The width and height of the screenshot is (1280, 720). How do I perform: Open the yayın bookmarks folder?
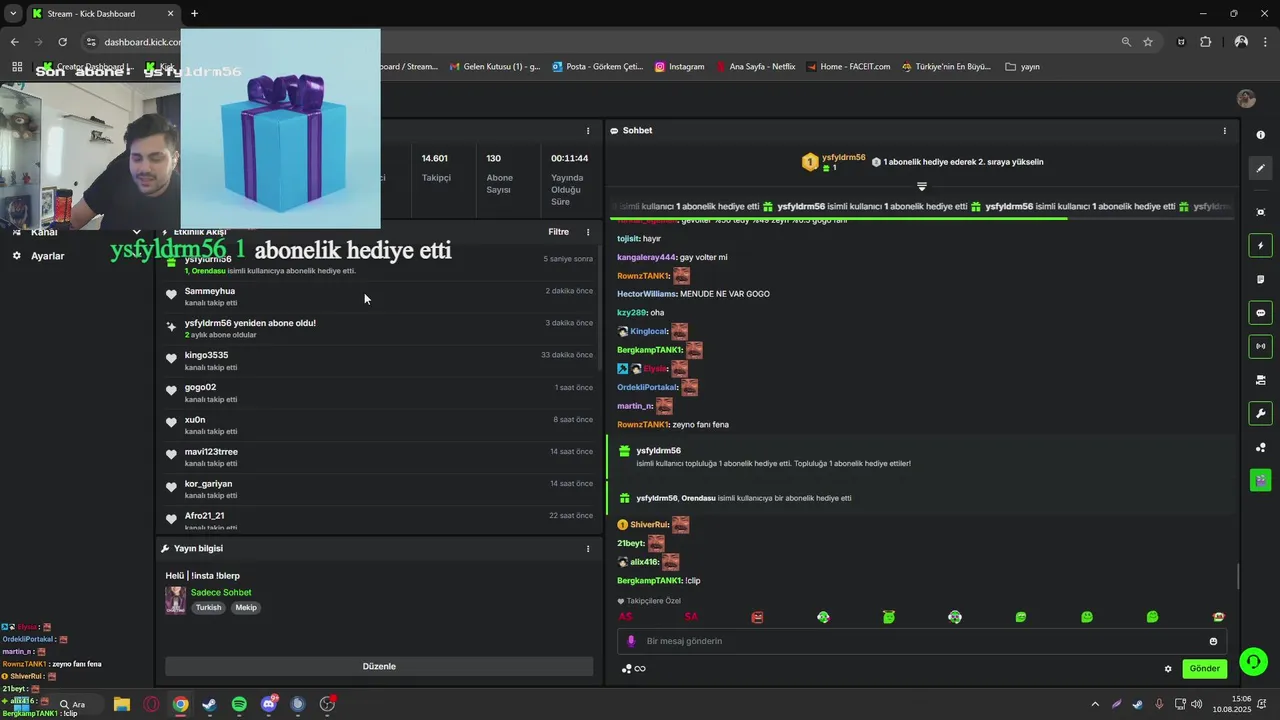[1022, 67]
